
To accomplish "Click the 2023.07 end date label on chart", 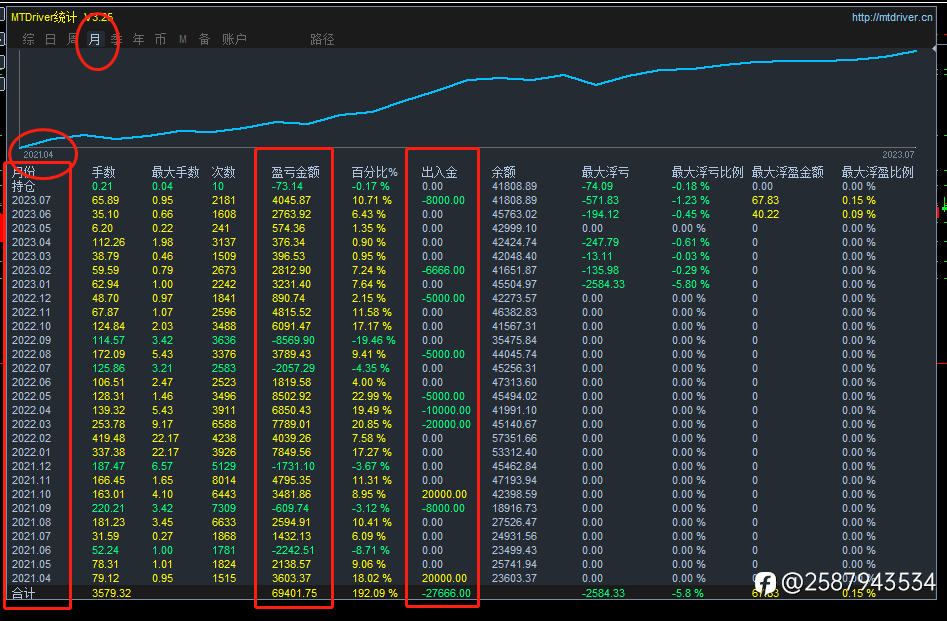I will (x=898, y=155).
